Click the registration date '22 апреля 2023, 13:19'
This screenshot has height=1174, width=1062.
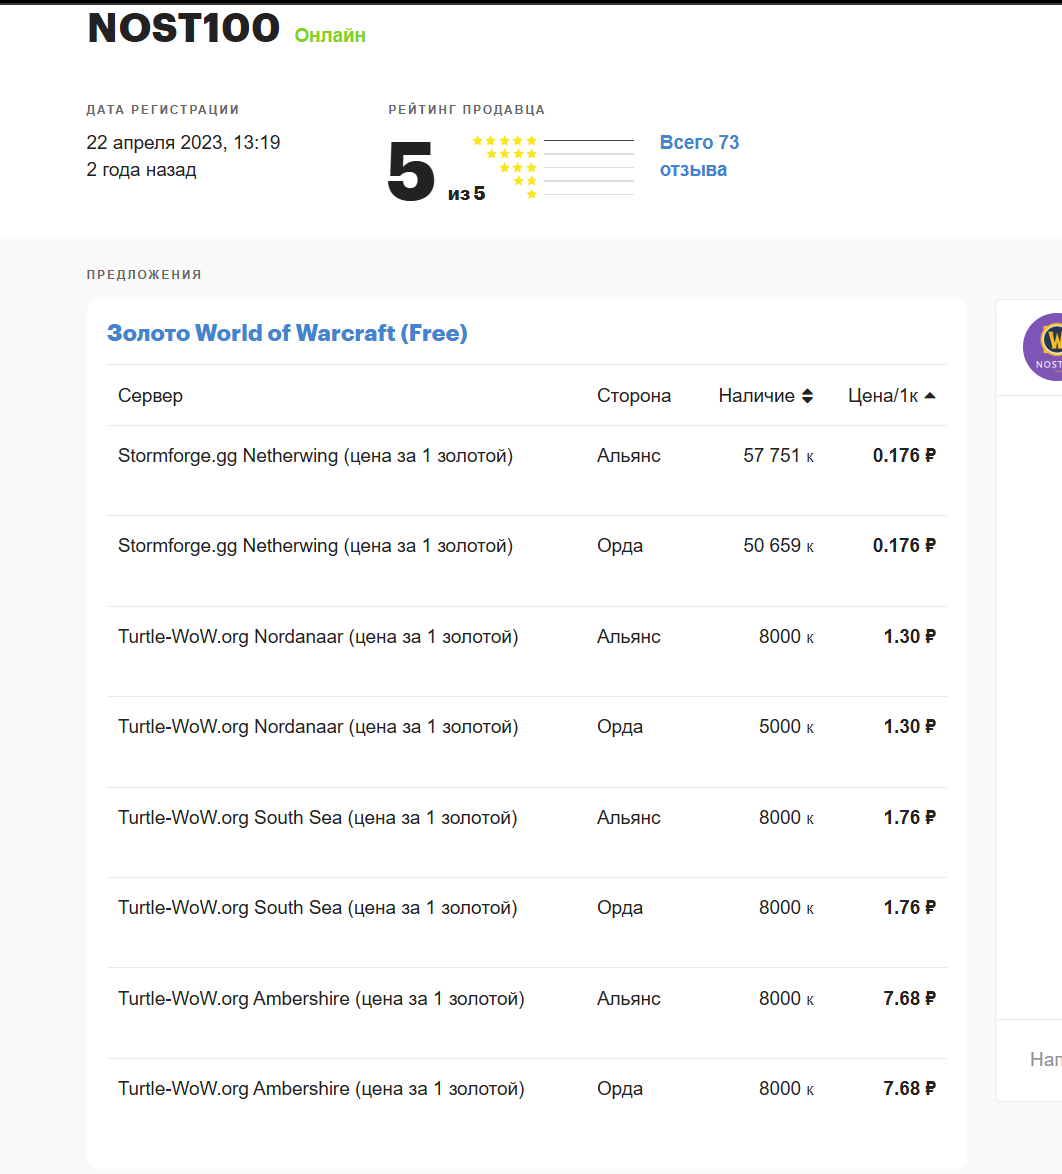pyautogui.click(x=183, y=142)
